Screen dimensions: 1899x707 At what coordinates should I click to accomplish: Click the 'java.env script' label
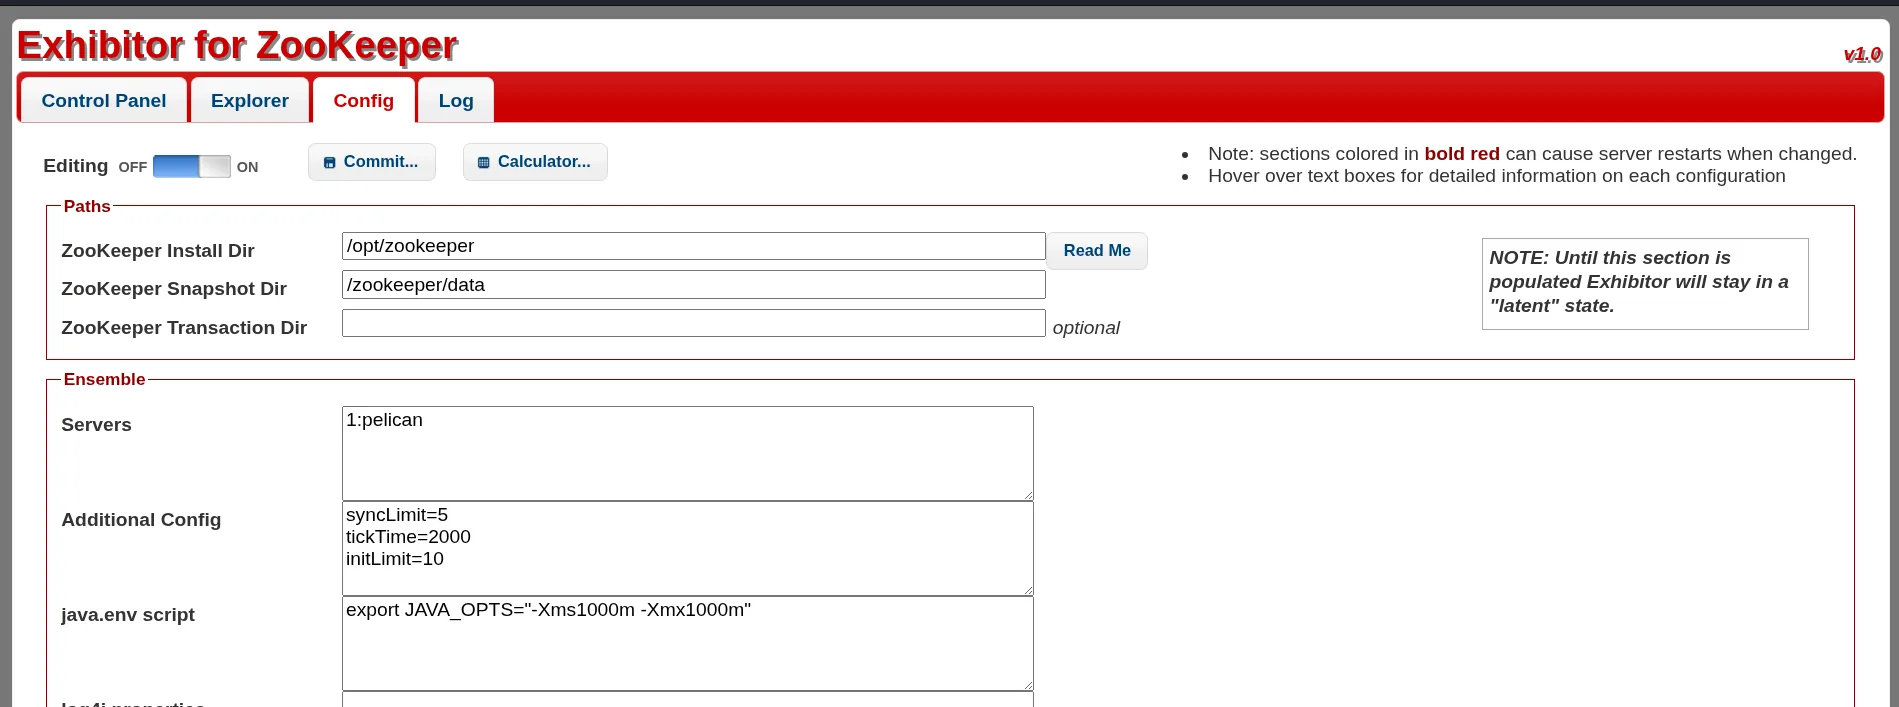(128, 615)
